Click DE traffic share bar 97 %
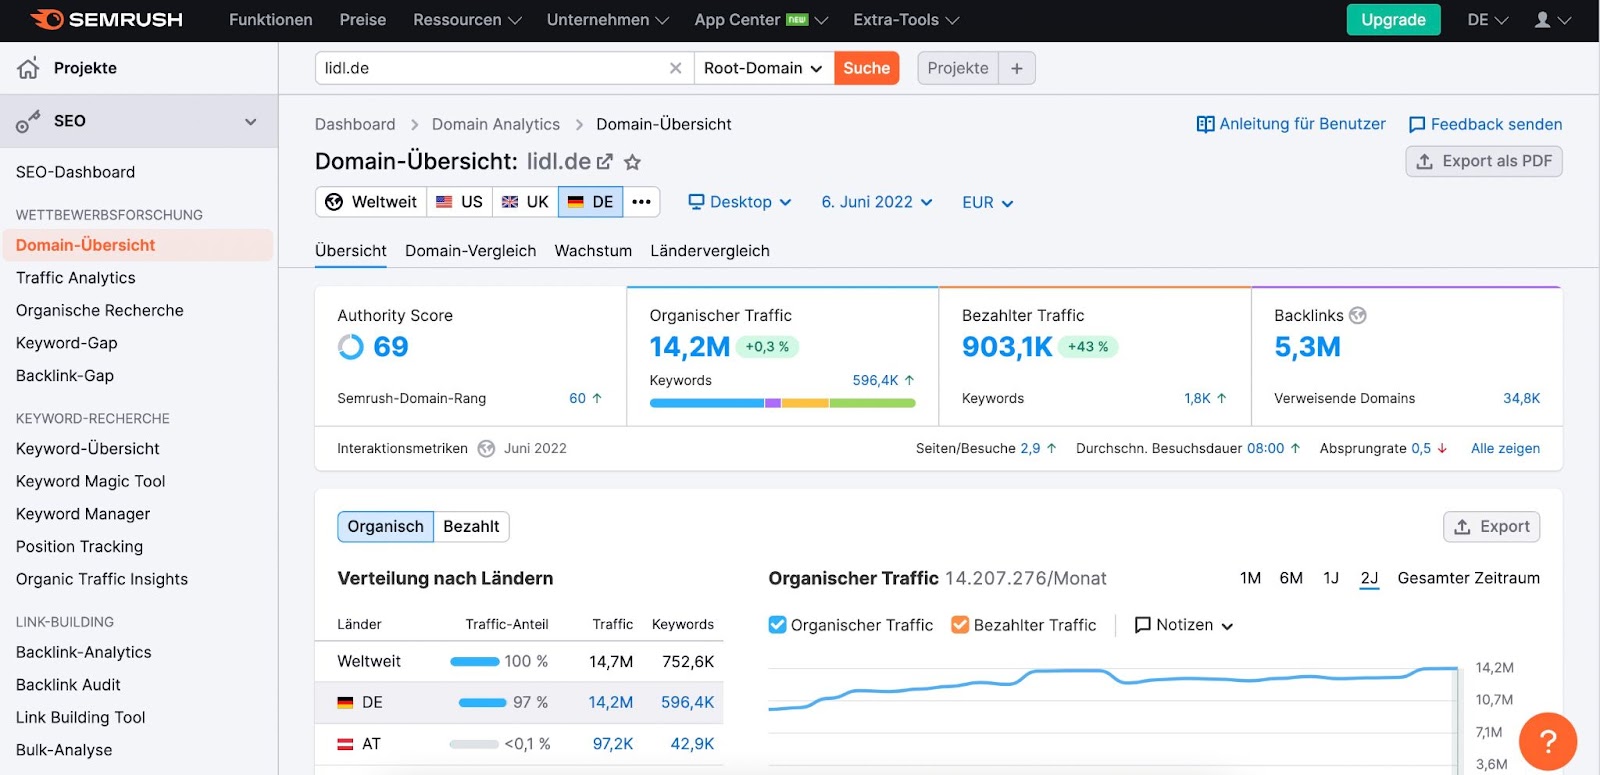 (482, 702)
